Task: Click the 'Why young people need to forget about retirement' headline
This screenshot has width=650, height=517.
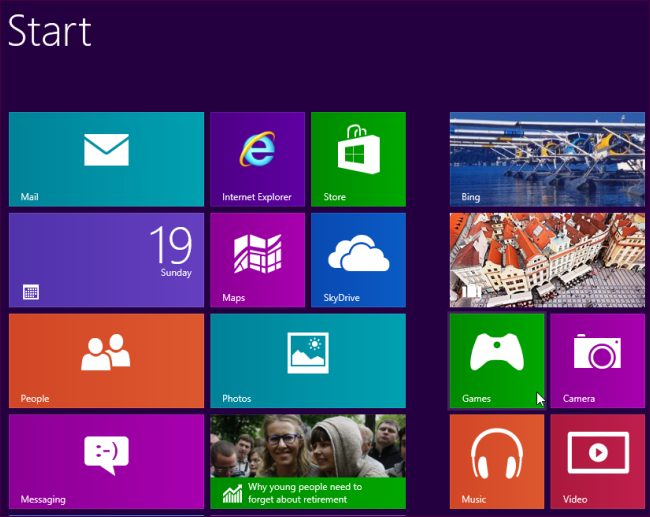Action: [305, 493]
